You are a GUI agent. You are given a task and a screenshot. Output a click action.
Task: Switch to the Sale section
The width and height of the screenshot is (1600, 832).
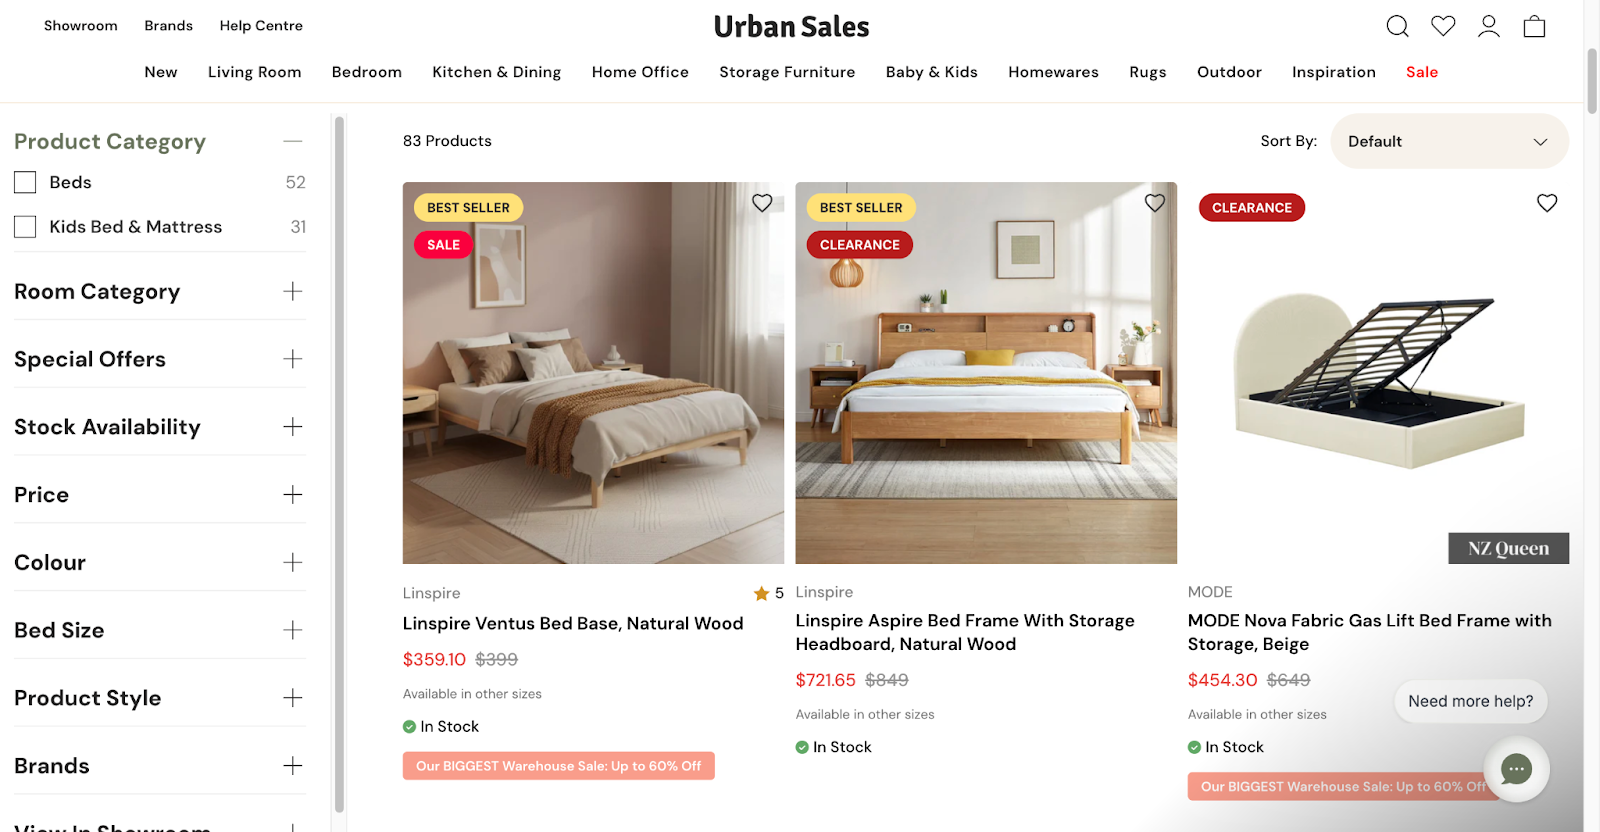click(1421, 71)
